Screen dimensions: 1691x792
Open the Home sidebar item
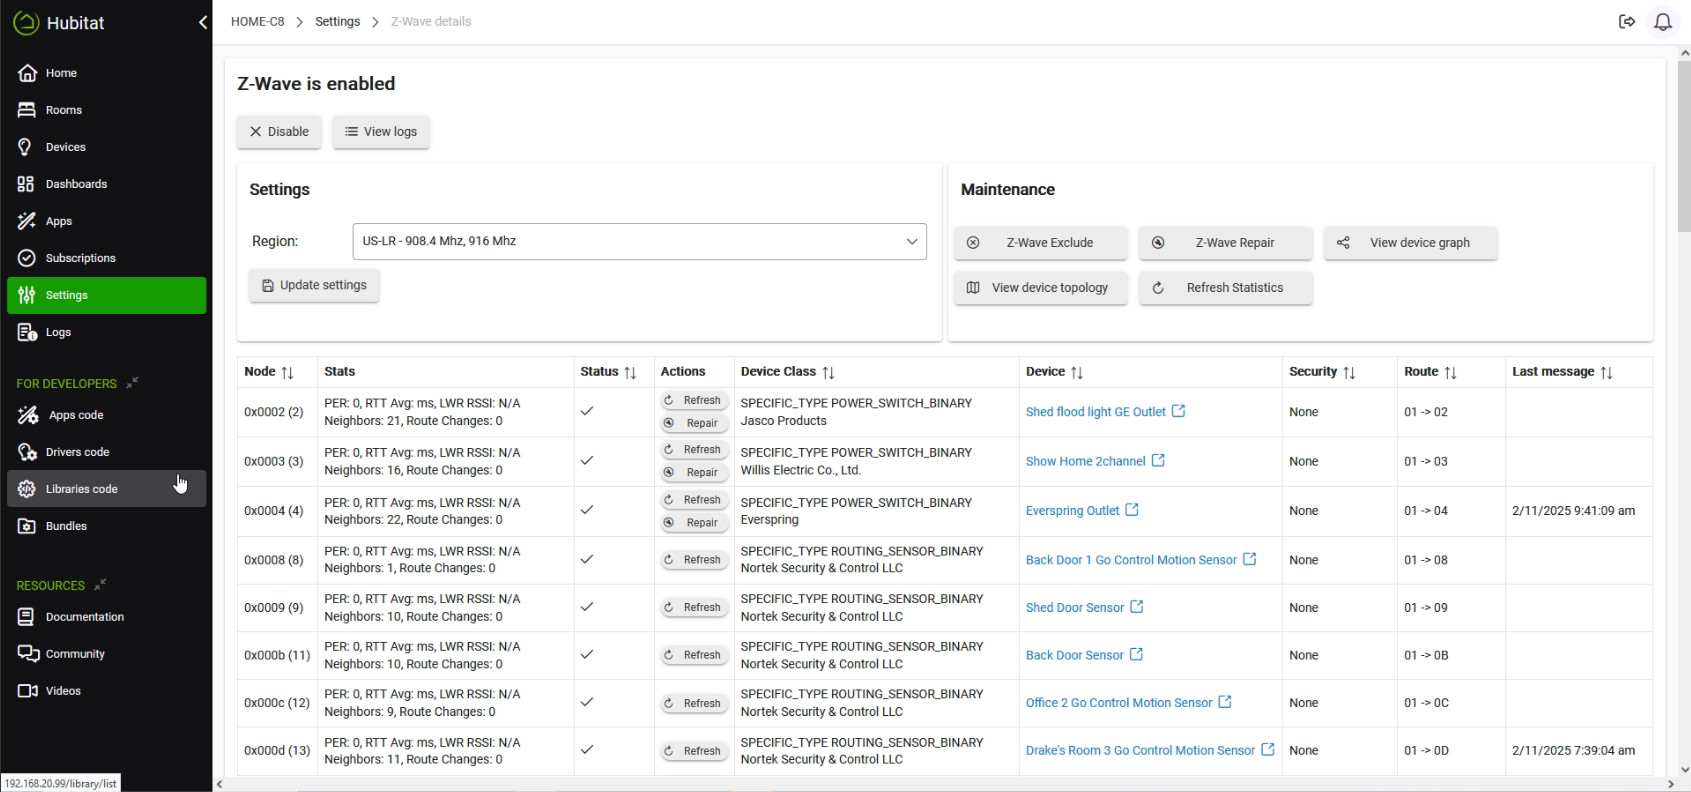click(x=106, y=73)
